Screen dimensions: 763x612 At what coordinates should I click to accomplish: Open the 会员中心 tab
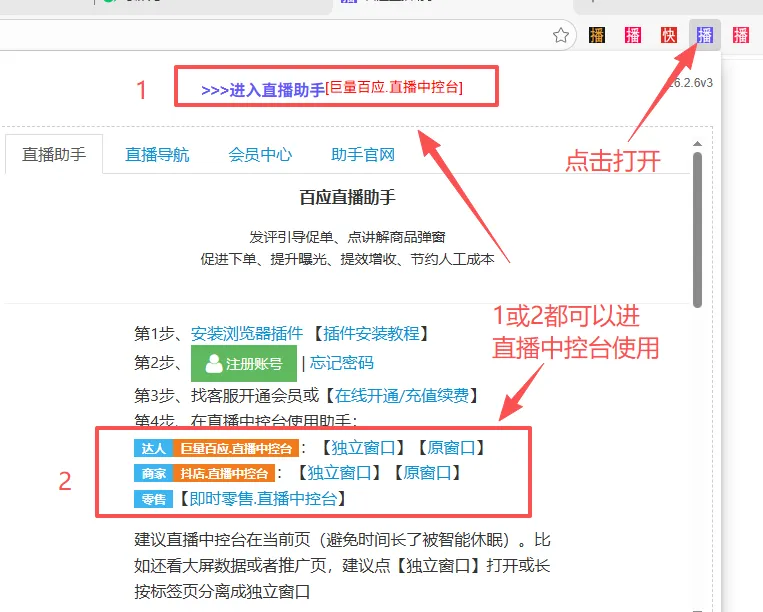(260, 154)
